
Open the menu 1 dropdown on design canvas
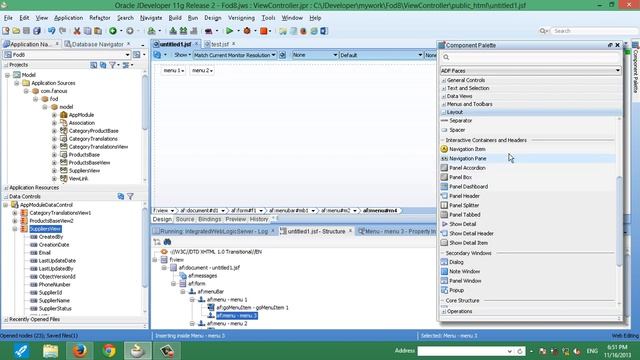click(x=173, y=71)
